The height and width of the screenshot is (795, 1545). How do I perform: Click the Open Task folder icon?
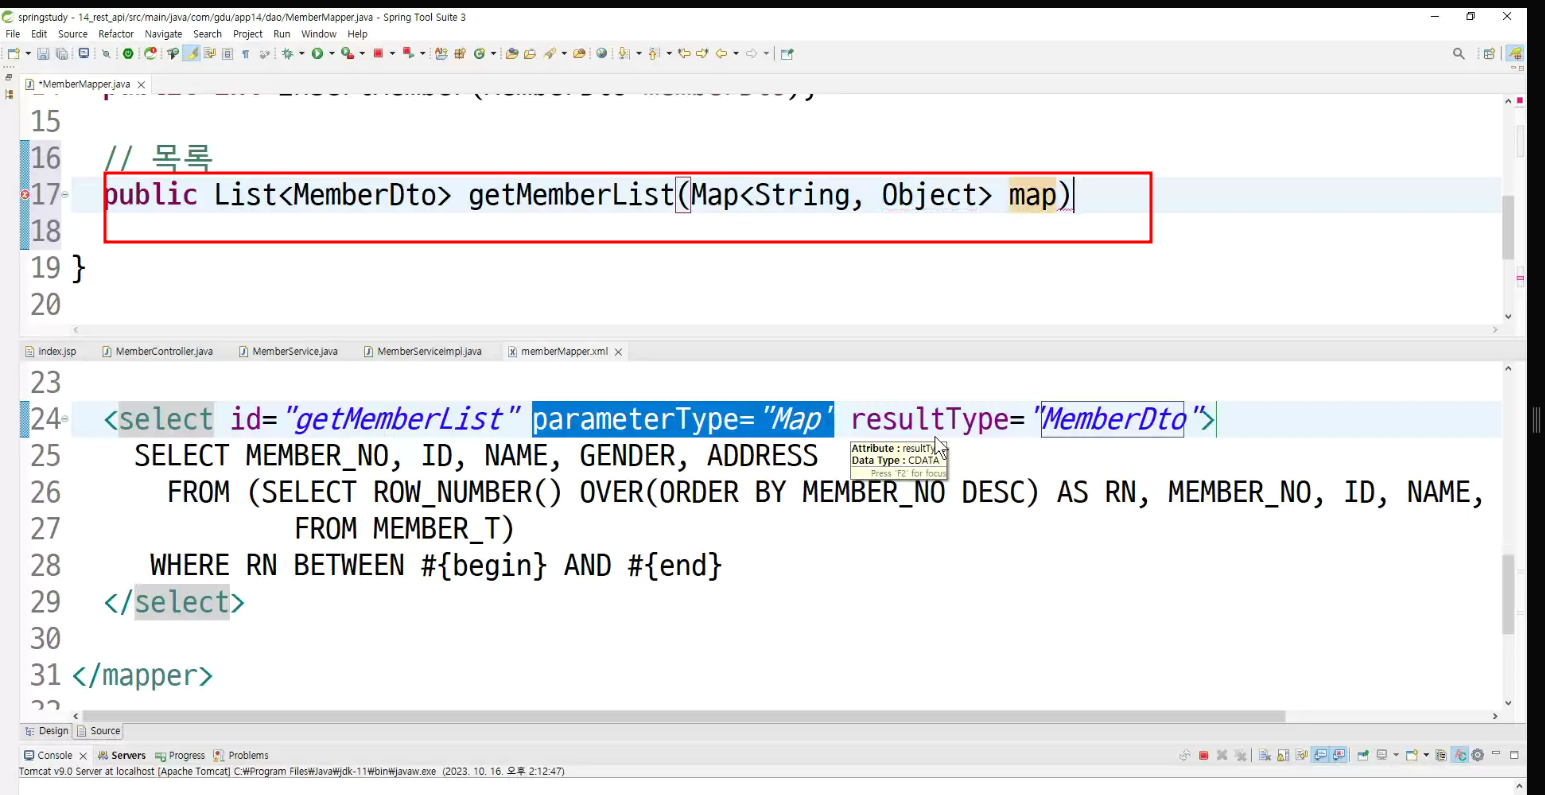point(530,54)
